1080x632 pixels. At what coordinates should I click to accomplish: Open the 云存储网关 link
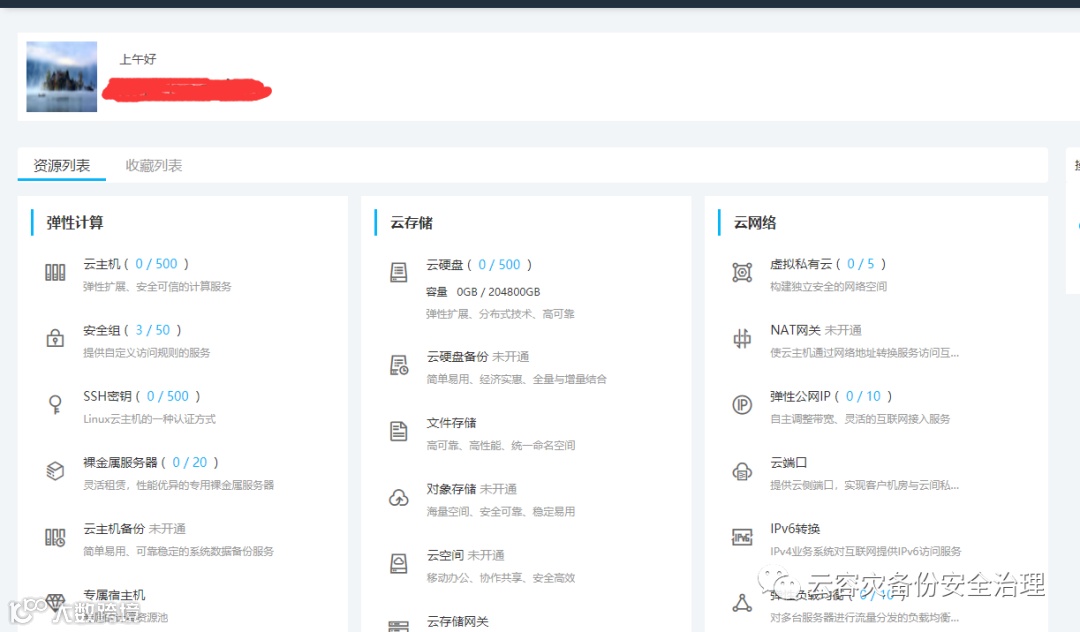click(x=457, y=621)
